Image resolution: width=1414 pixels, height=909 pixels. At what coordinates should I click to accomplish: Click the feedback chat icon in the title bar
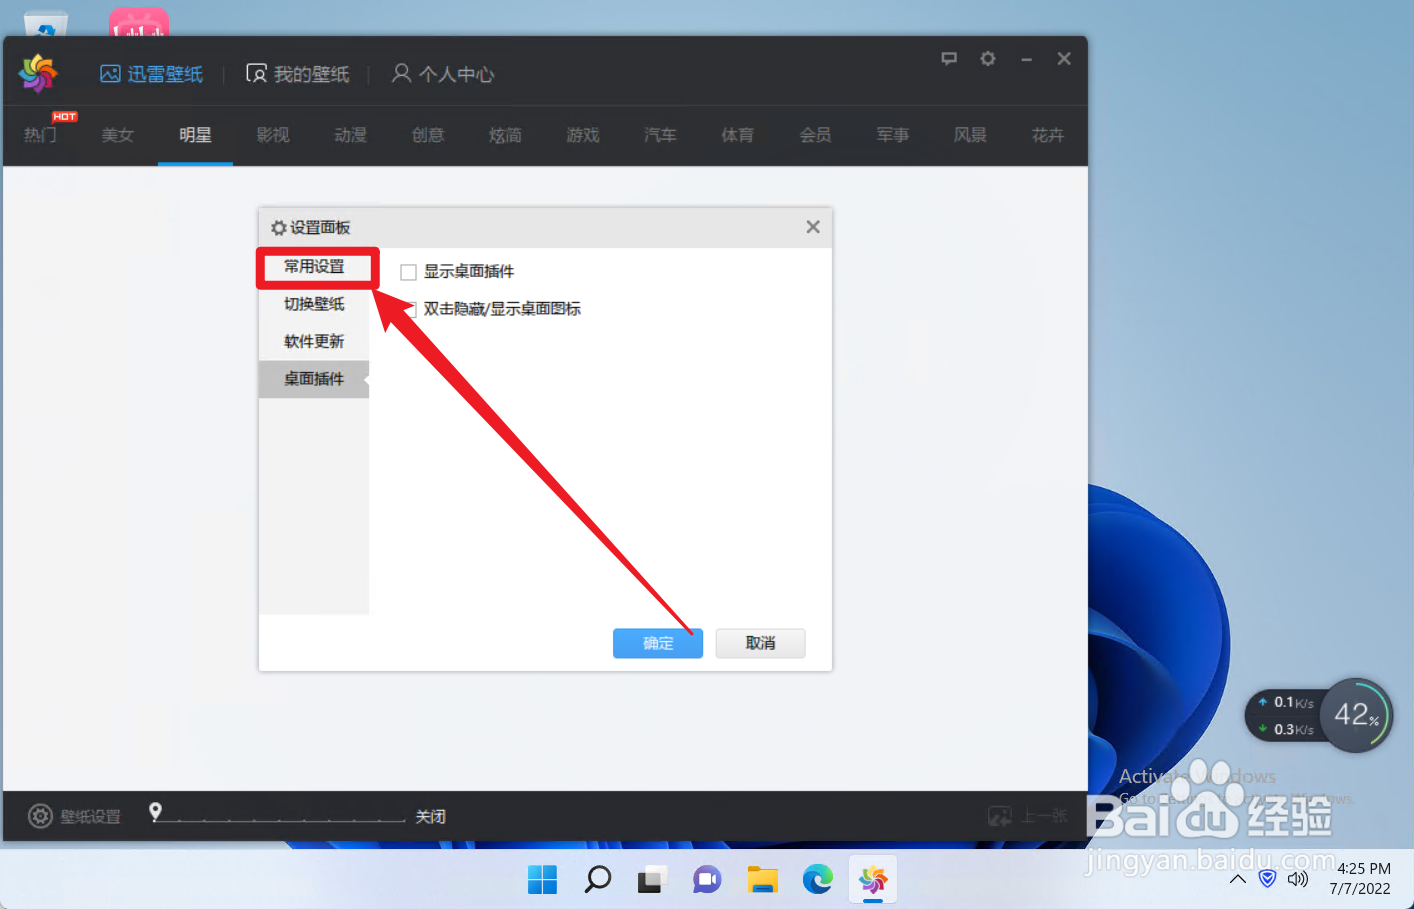coord(949,59)
